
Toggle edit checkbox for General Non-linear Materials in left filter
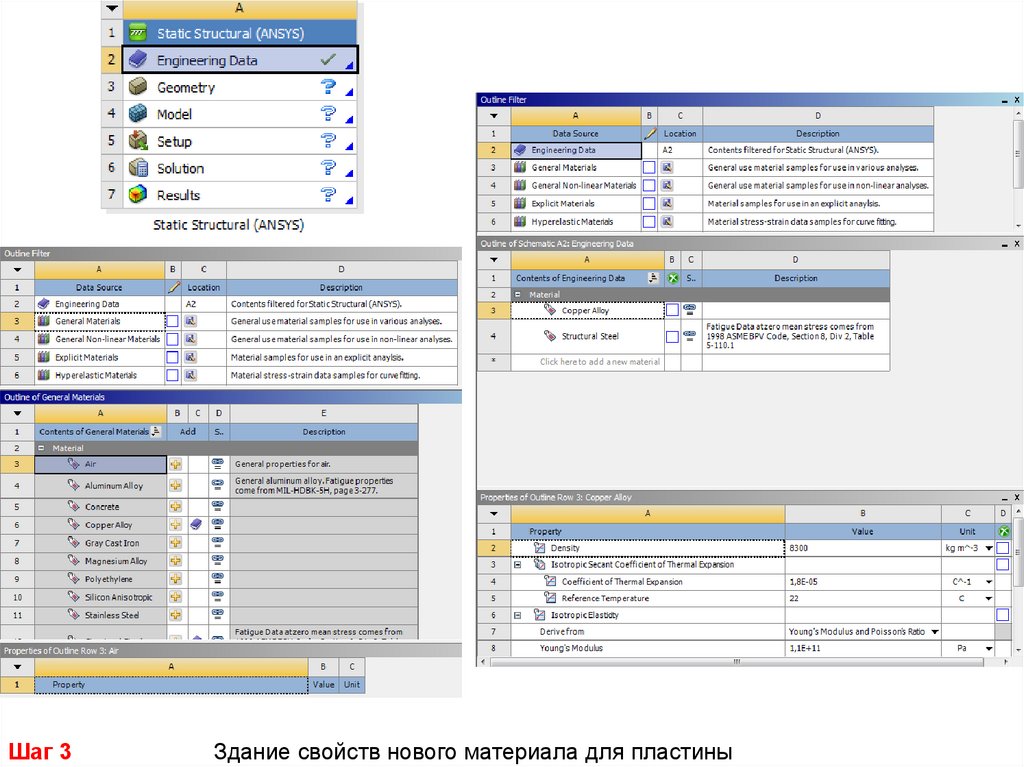point(172,339)
